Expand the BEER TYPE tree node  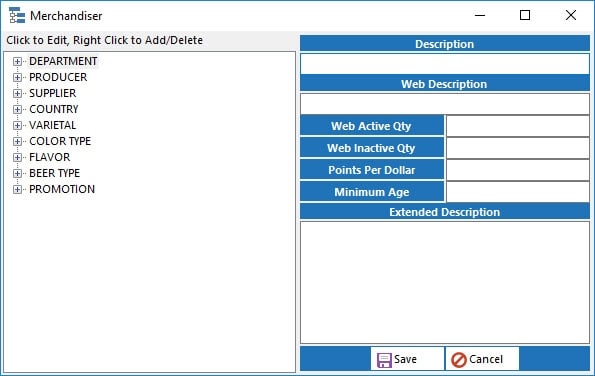pos(17,173)
